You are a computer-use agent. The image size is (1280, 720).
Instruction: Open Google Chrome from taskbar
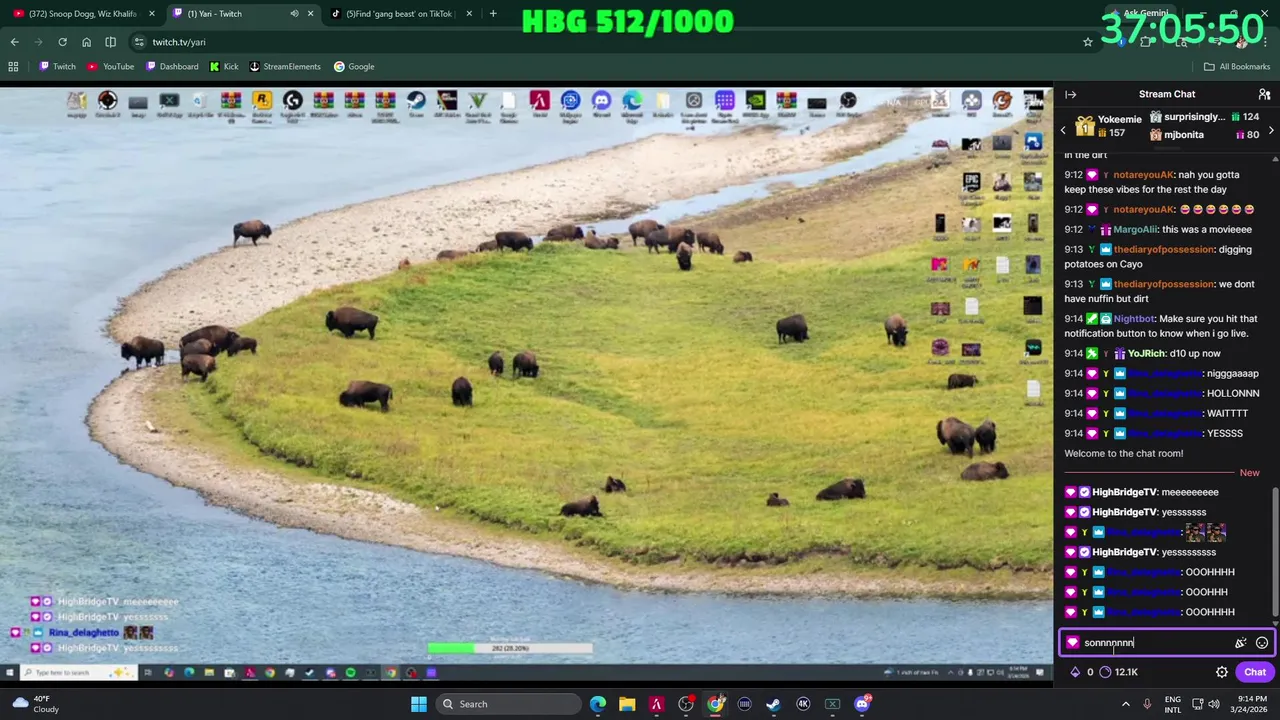point(715,704)
